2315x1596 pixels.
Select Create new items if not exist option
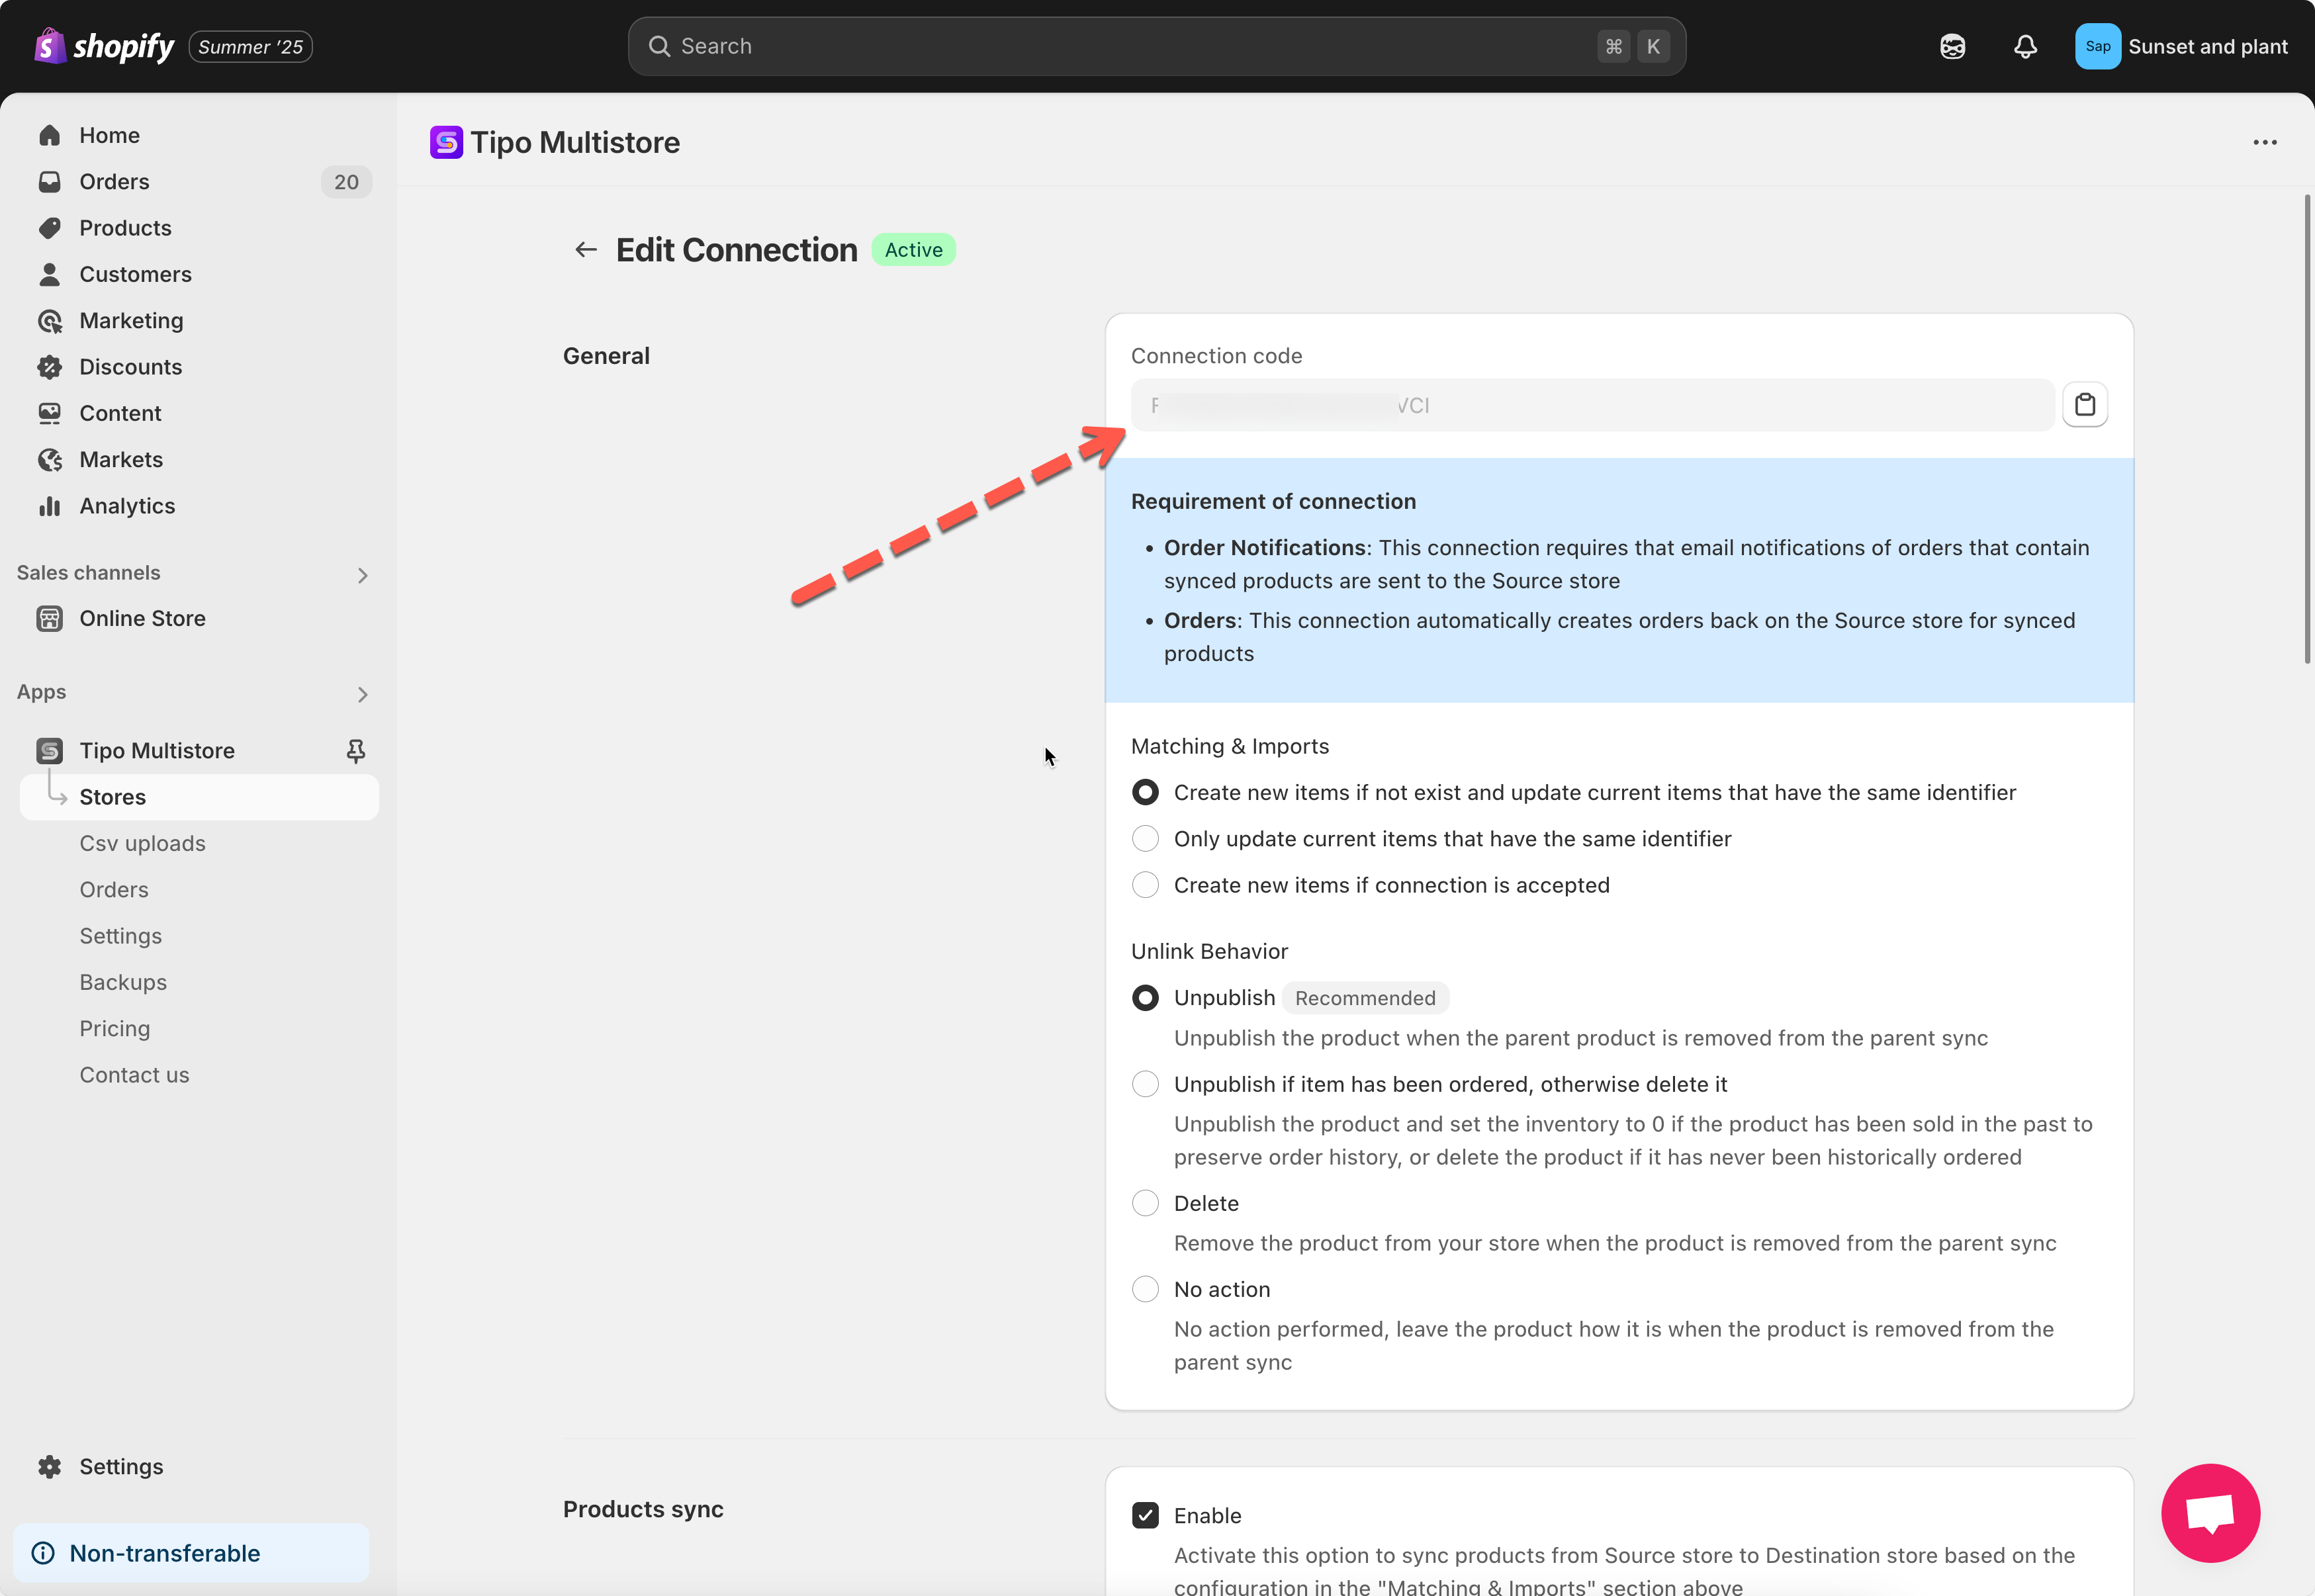[x=1145, y=792]
